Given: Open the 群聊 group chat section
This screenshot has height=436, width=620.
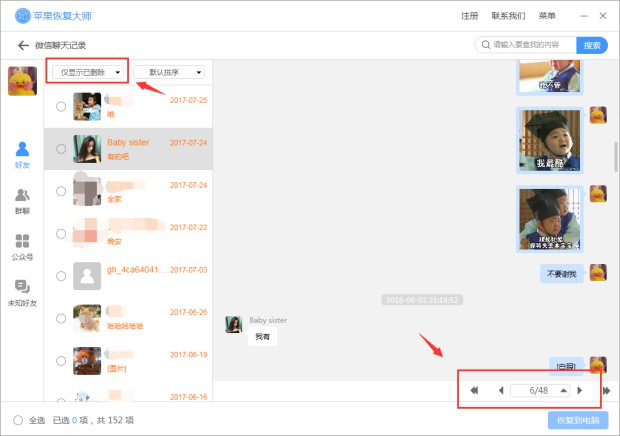Looking at the screenshot, I should (22, 200).
